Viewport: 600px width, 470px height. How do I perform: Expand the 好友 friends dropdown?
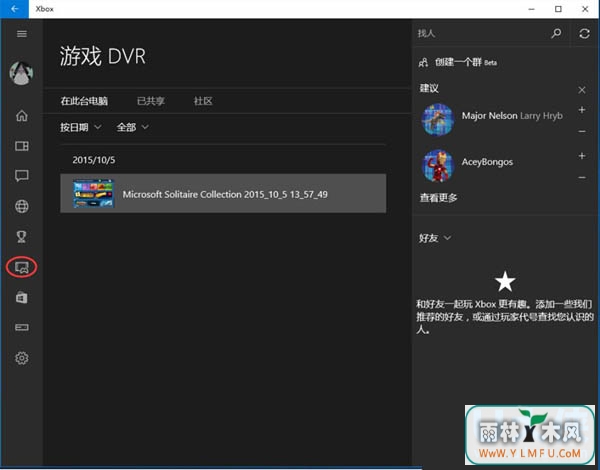point(435,238)
